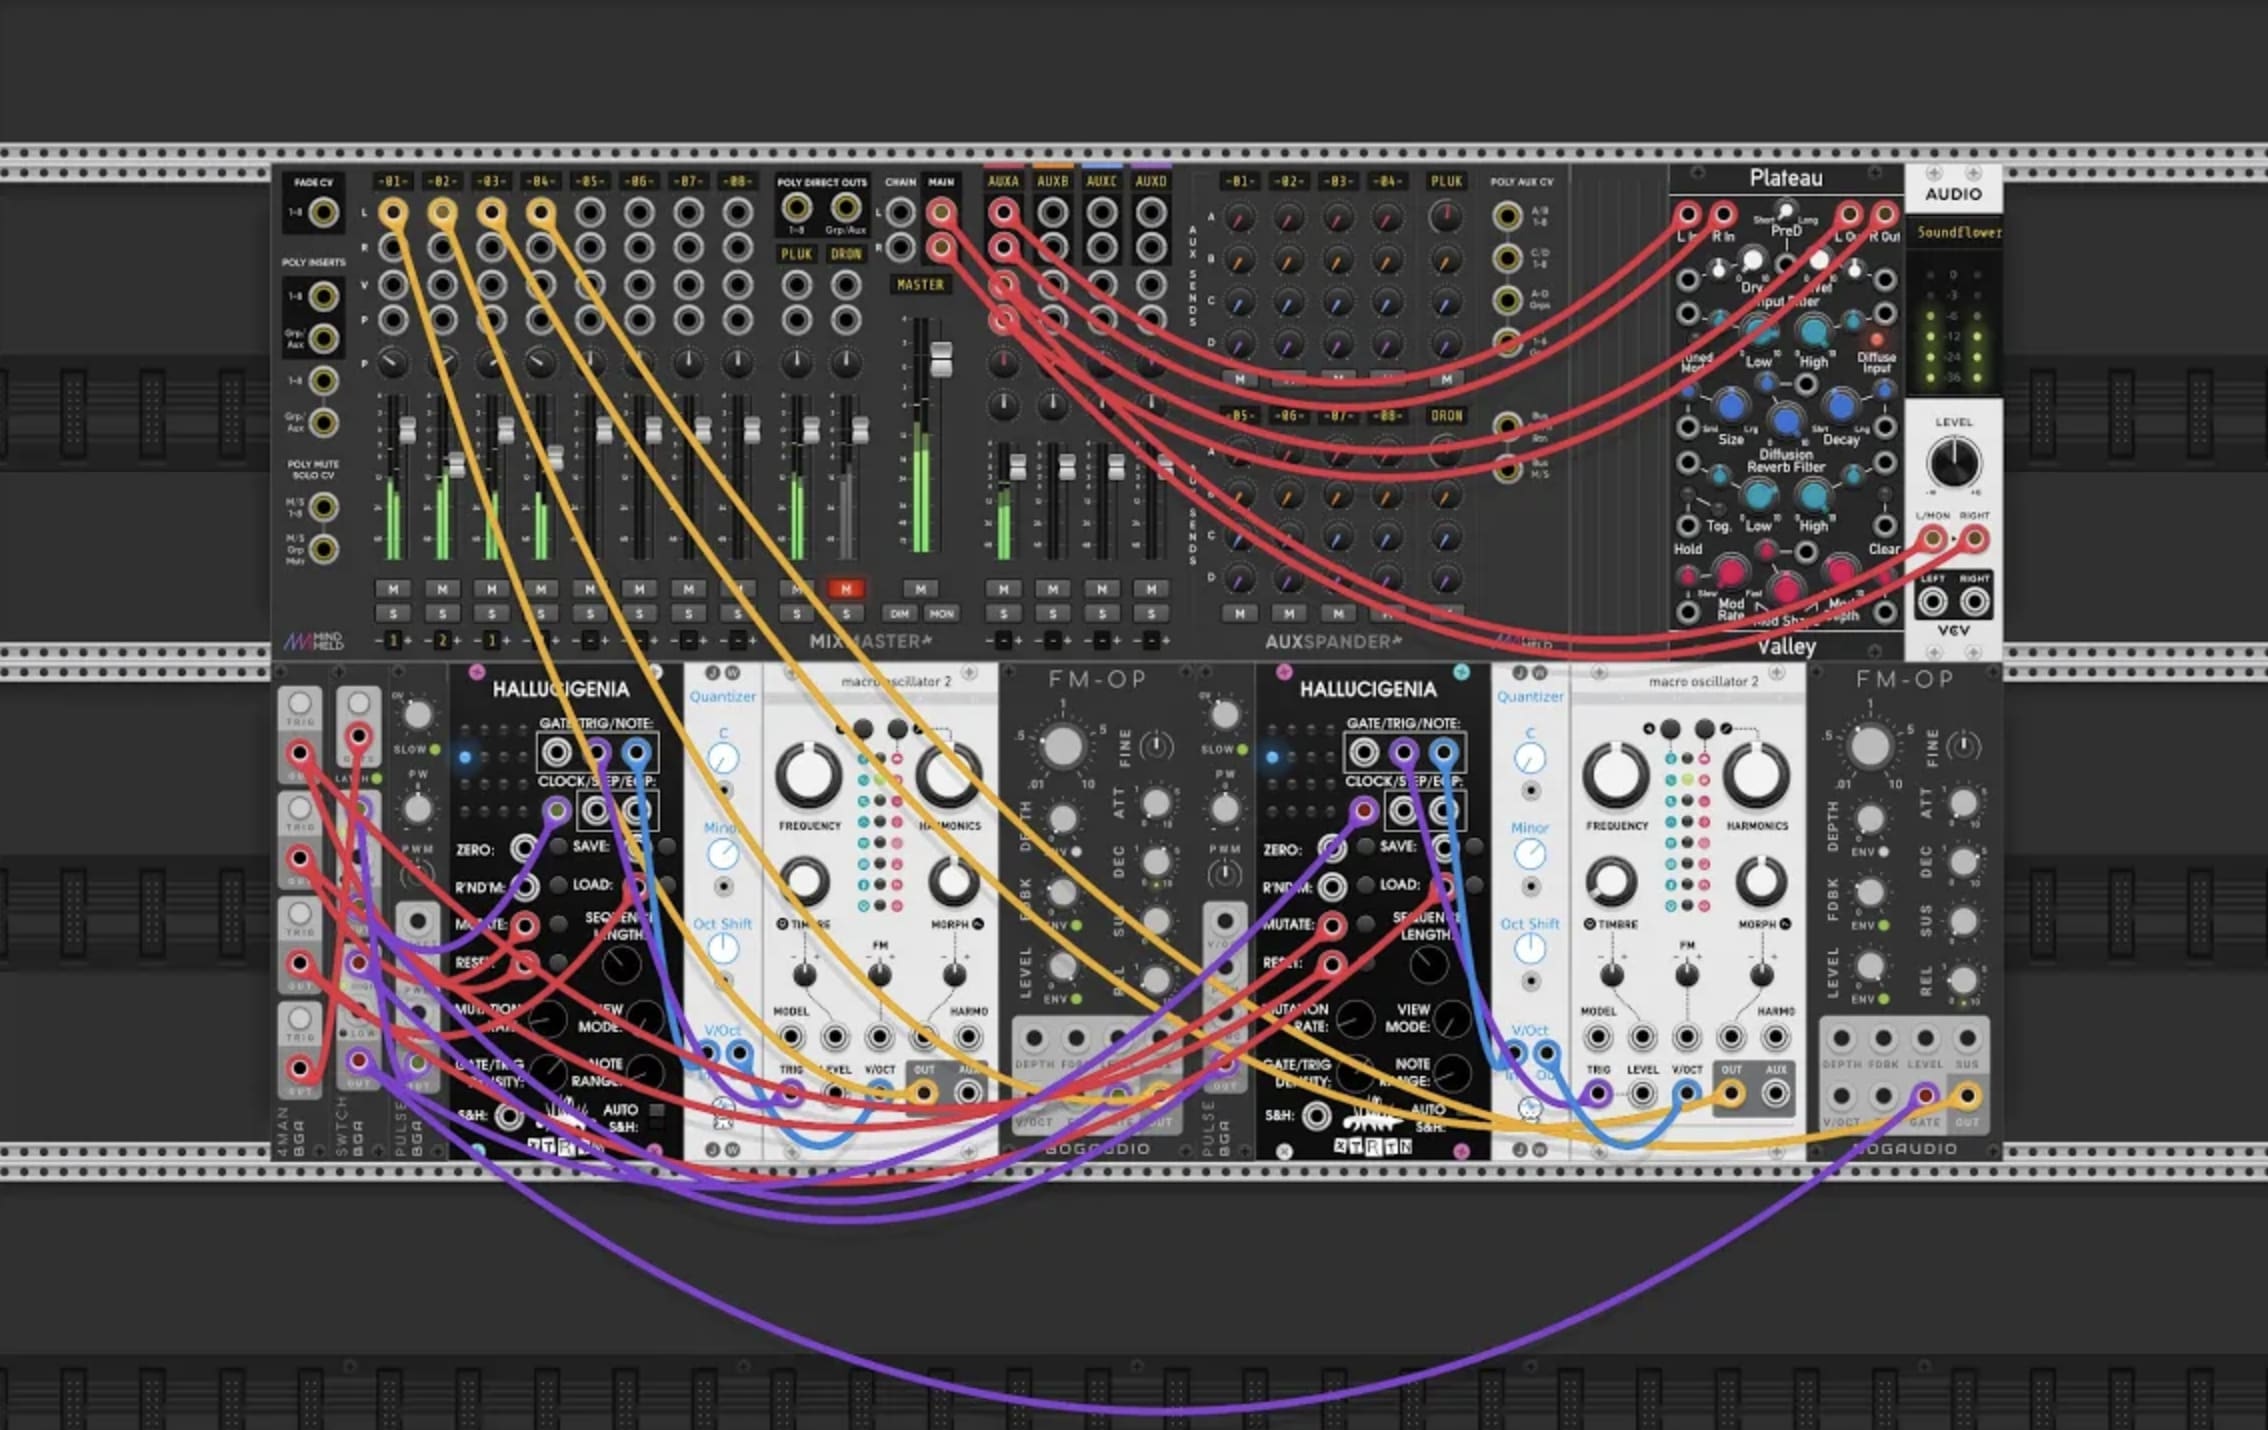Click FREQUENCY knob on right macro oscillator
This screenshot has height=1430, width=2268.
(1616, 774)
